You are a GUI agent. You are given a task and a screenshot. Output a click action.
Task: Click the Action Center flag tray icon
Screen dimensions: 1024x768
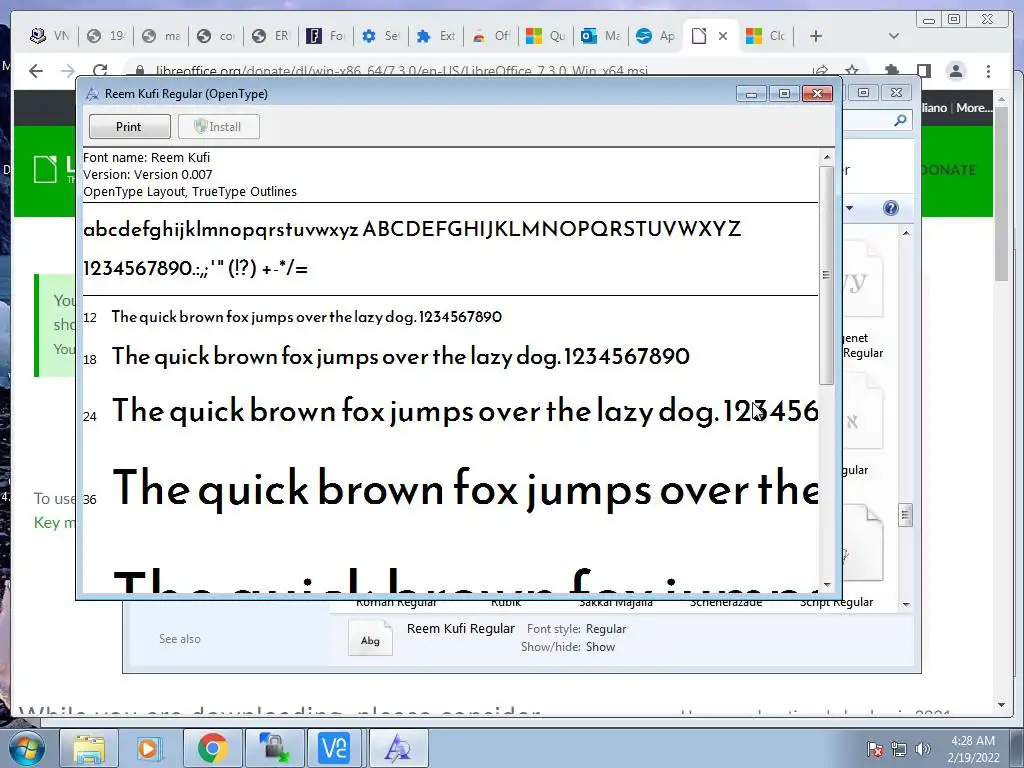[875, 749]
